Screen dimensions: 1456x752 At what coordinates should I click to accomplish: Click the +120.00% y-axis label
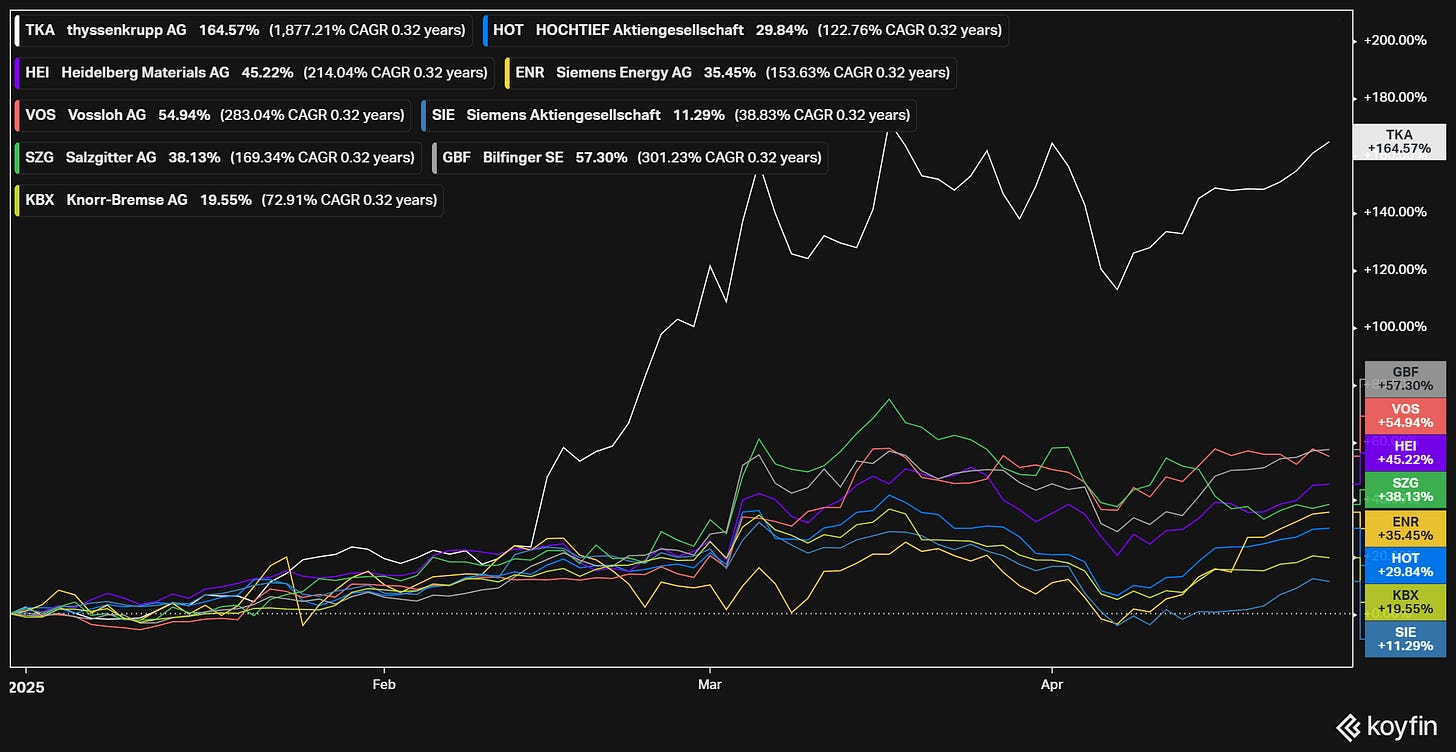(1395, 269)
